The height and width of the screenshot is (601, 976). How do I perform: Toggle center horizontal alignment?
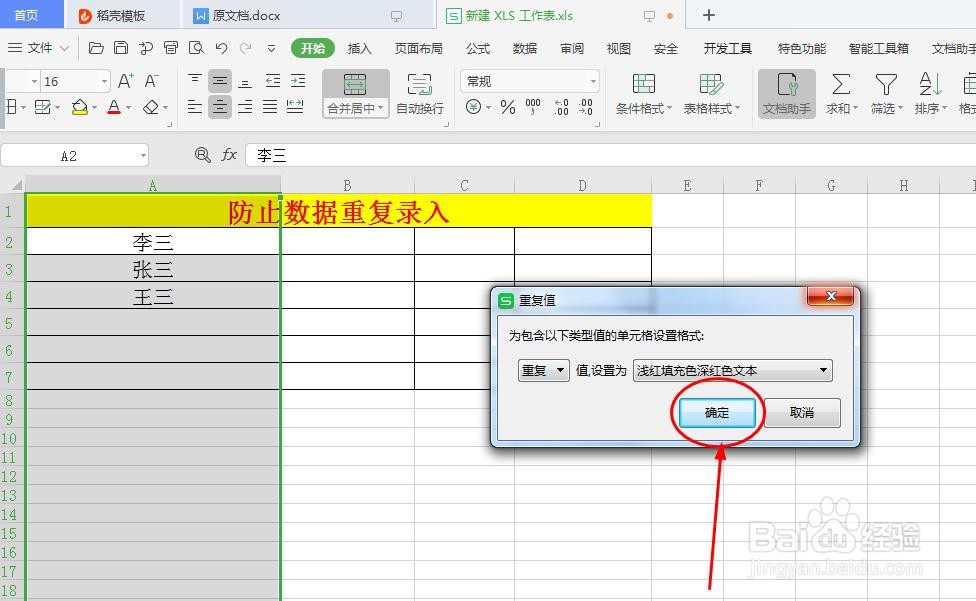pyautogui.click(x=219, y=108)
